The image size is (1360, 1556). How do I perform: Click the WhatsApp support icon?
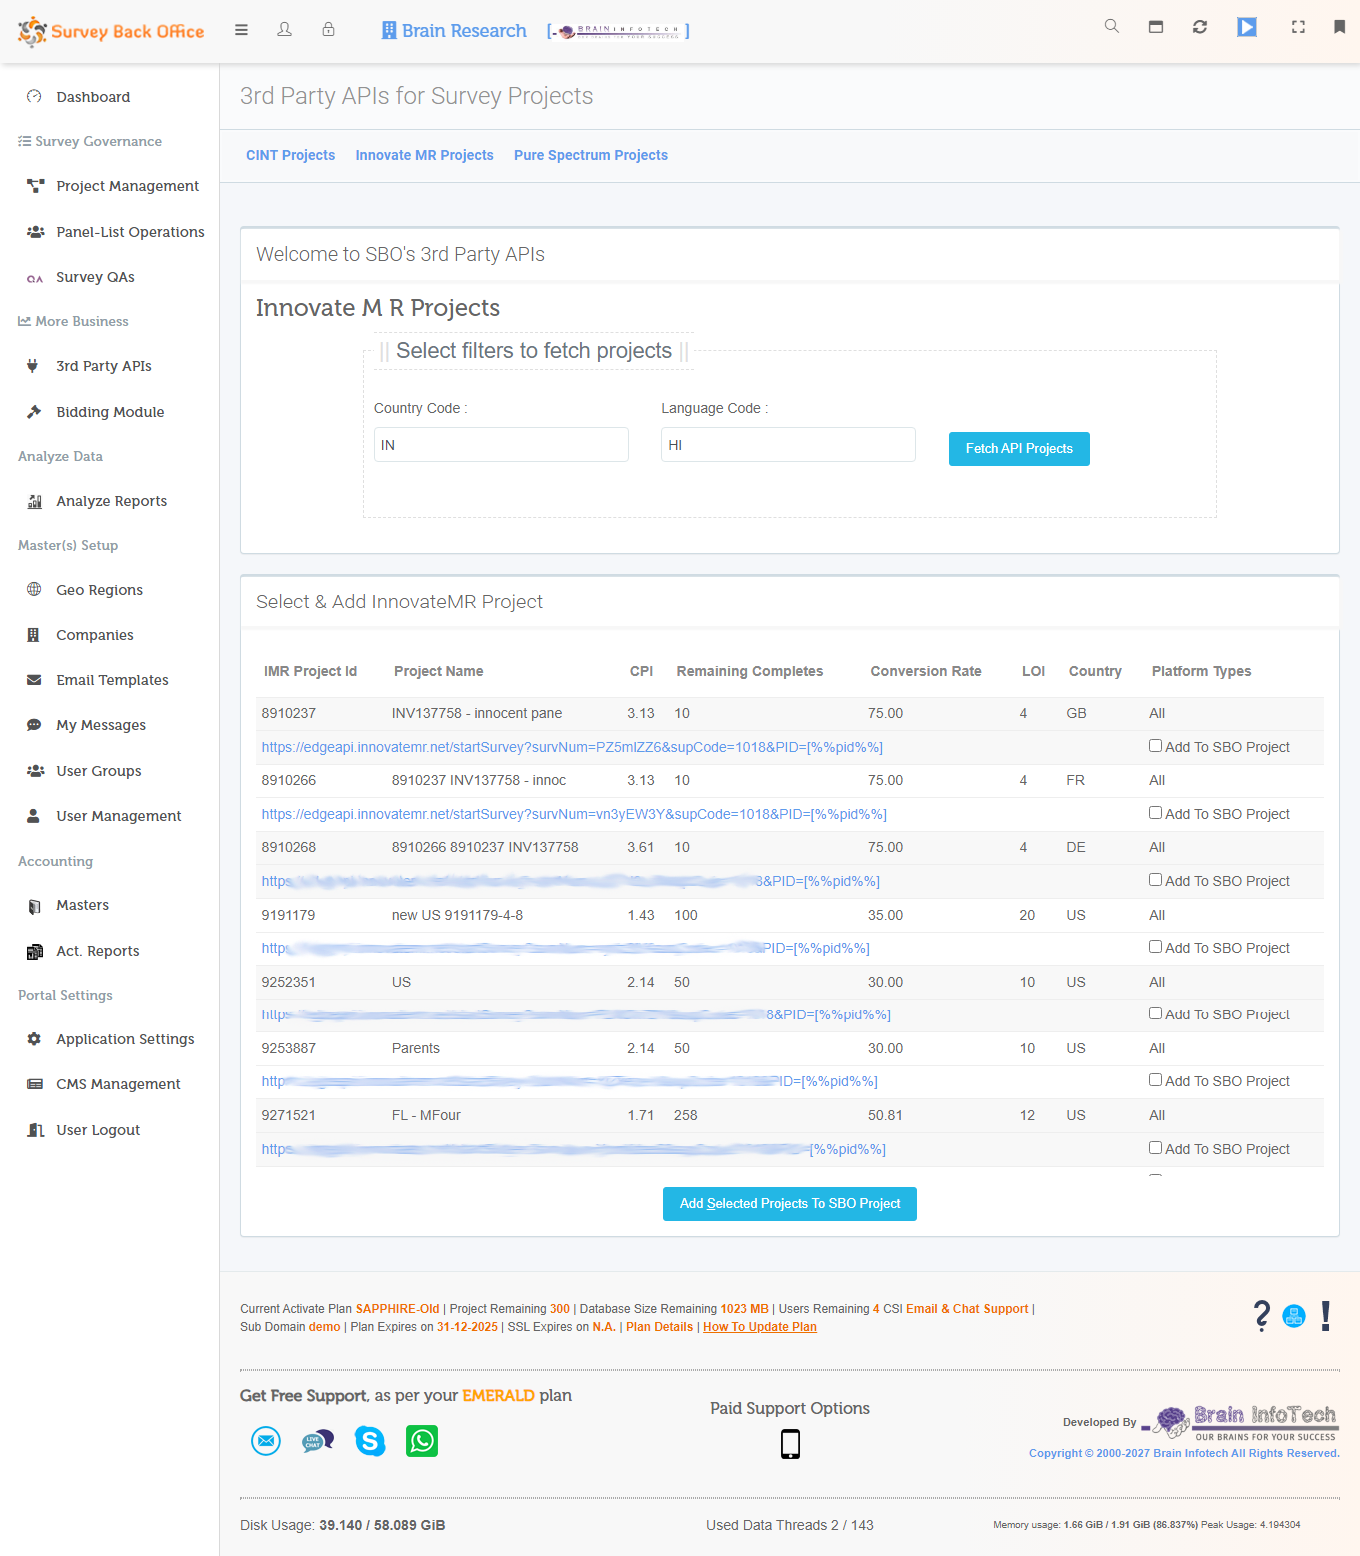click(421, 1441)
